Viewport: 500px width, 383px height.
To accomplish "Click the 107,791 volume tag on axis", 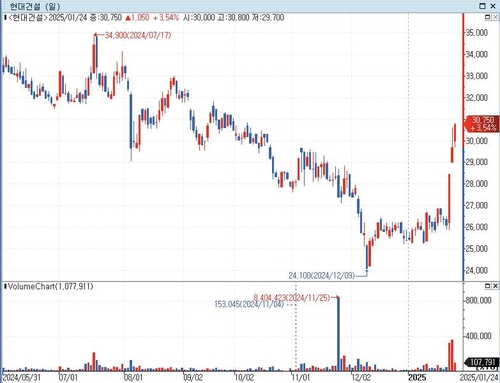I will (482, 362).
